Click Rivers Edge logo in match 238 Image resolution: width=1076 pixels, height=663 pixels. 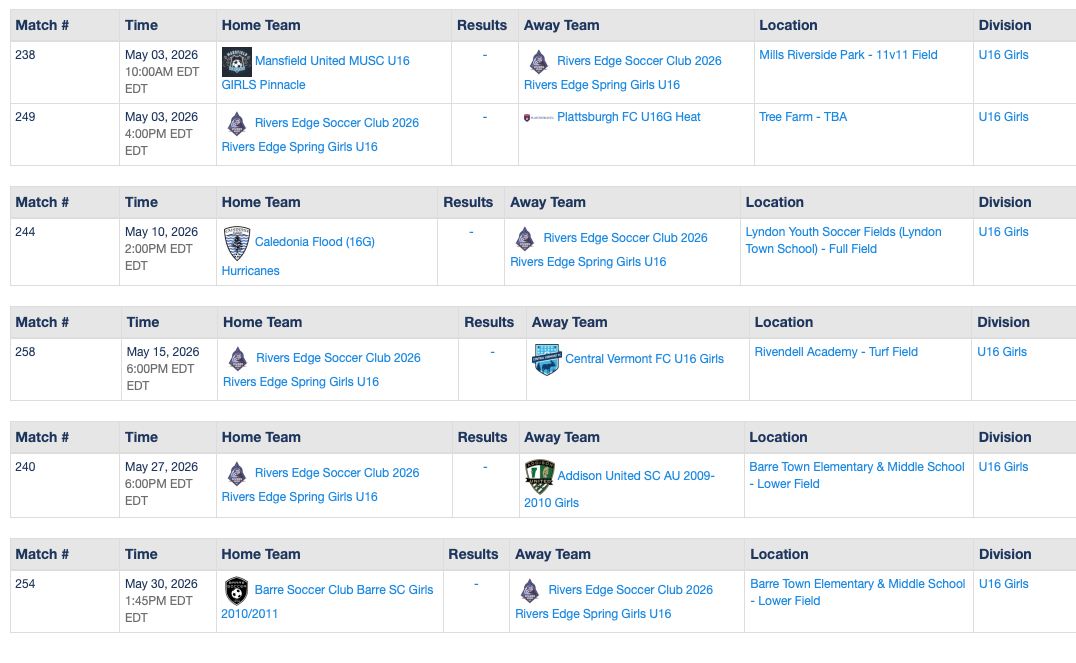[538, 61]
